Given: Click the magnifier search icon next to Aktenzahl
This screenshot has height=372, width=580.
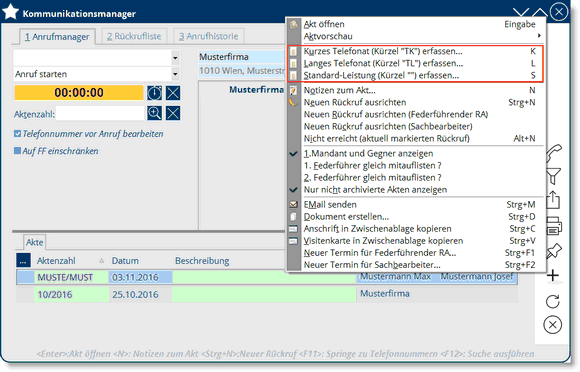Looking at the screenshot, I should [x=154, y=113].
